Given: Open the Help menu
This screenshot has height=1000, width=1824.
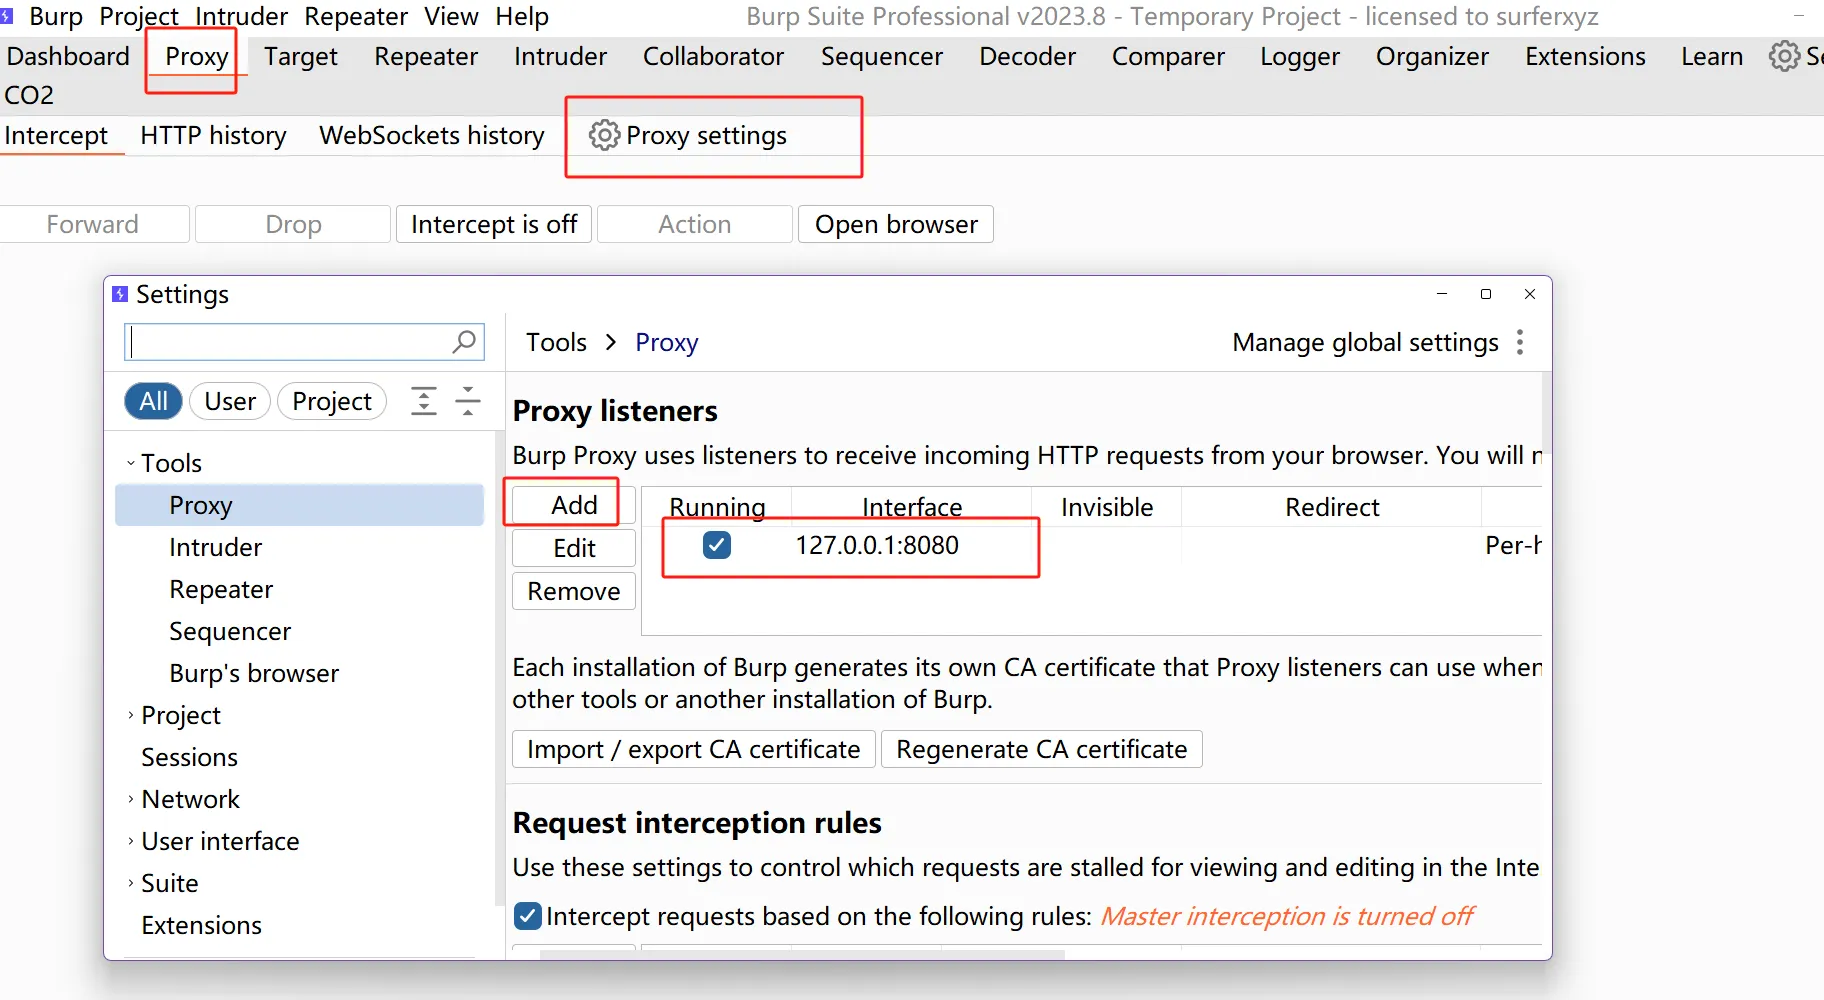Looking at the screenshot, I should [522, 16].
